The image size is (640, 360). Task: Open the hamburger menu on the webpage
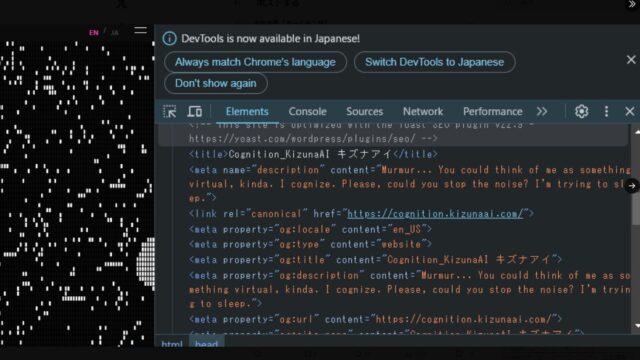(x=140, y=31)
